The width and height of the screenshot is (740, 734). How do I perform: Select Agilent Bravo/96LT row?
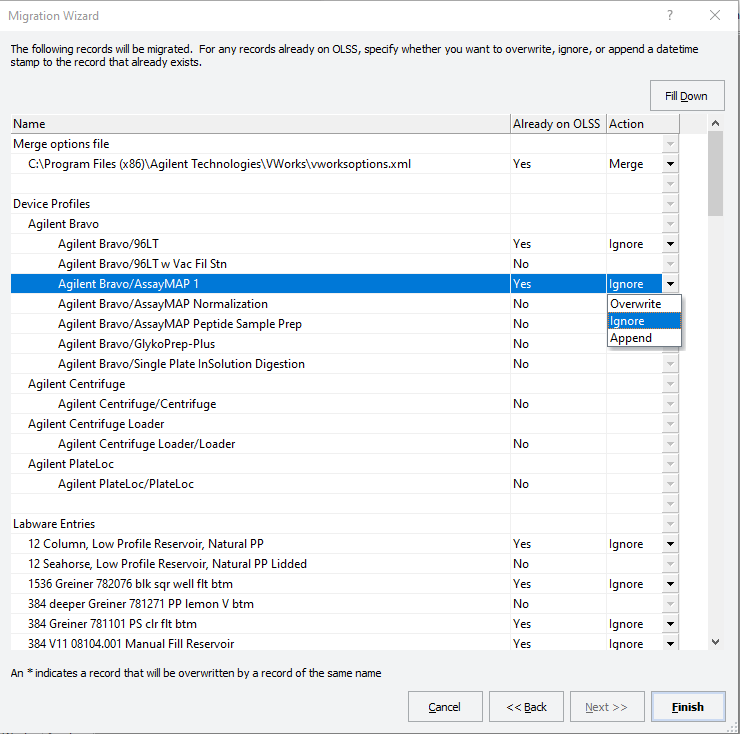(x=345, y=244)
